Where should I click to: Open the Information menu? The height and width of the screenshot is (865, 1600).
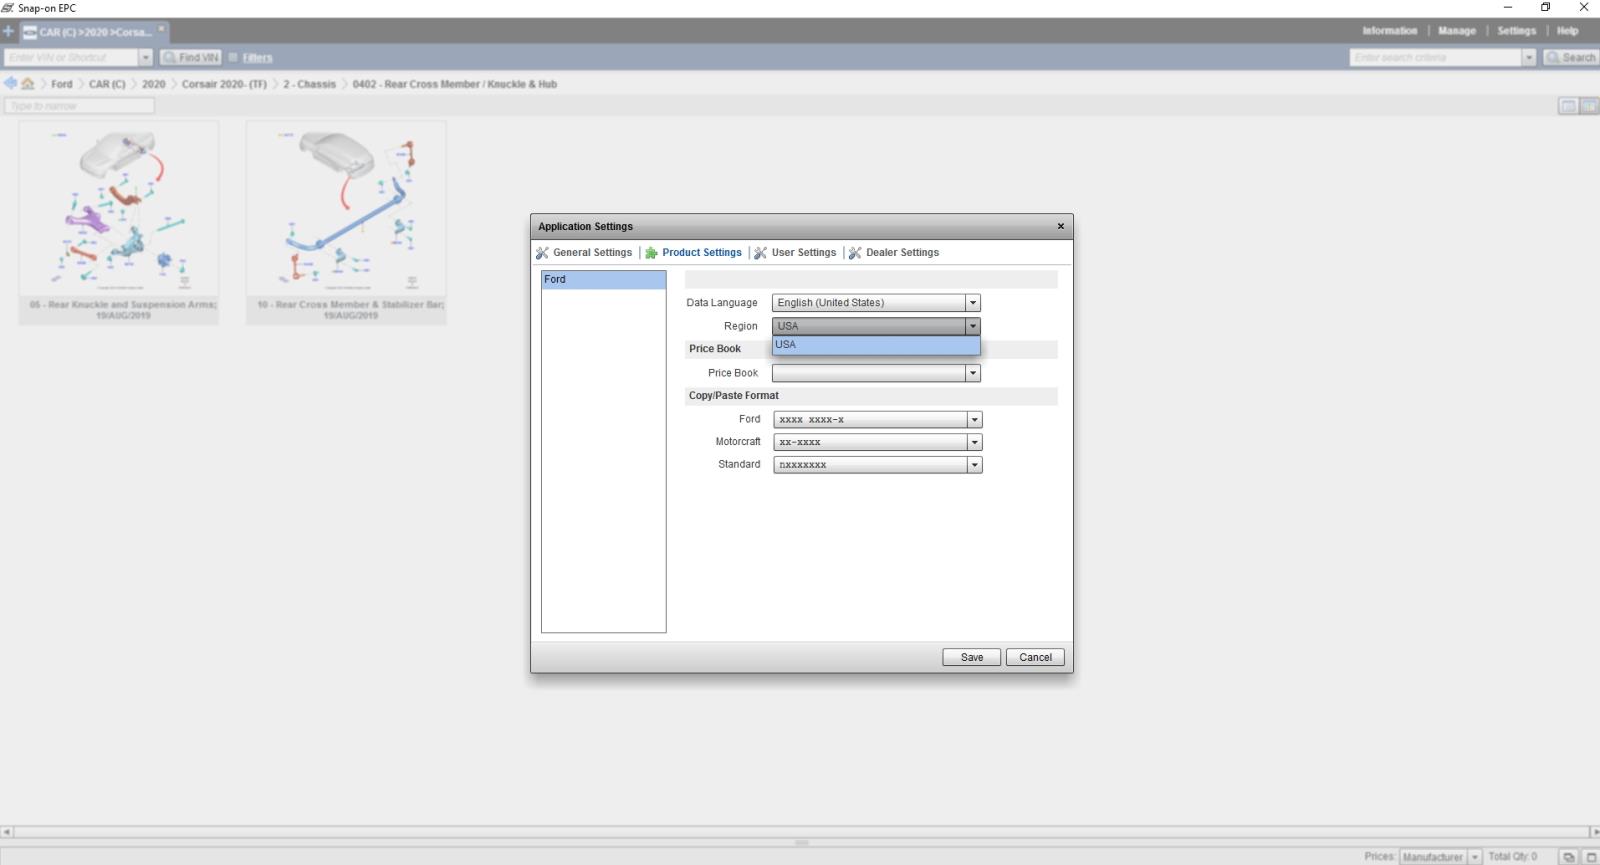pos(1389,31)
